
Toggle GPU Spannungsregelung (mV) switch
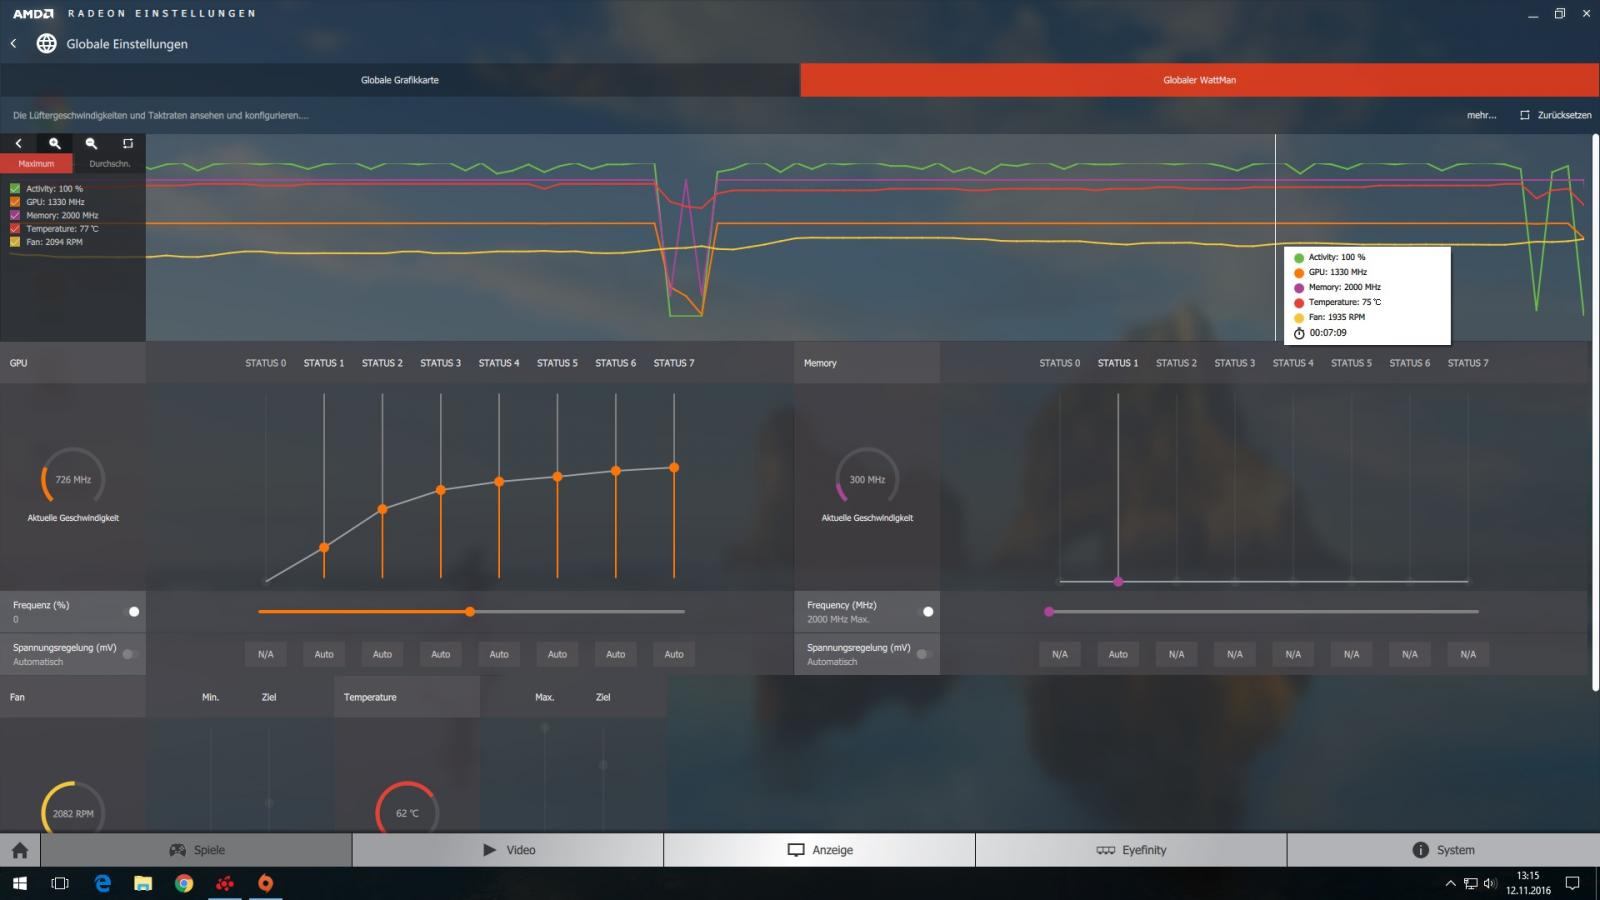130,654
